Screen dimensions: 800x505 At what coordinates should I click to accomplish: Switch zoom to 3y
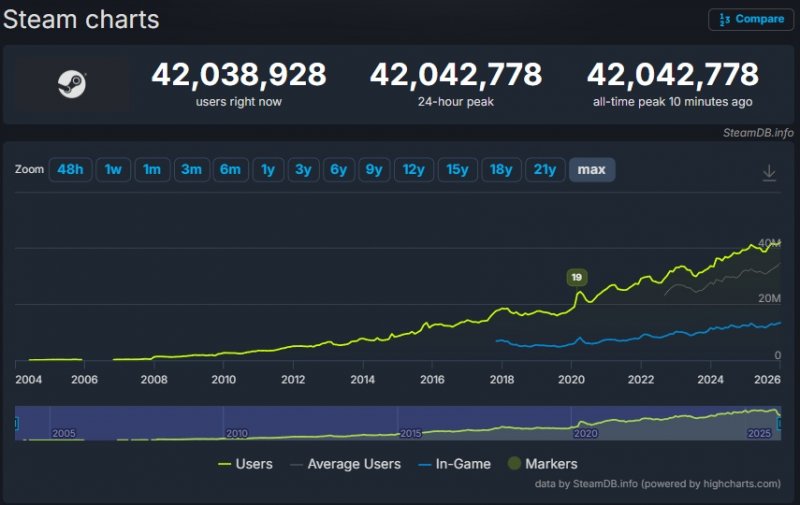303,169
